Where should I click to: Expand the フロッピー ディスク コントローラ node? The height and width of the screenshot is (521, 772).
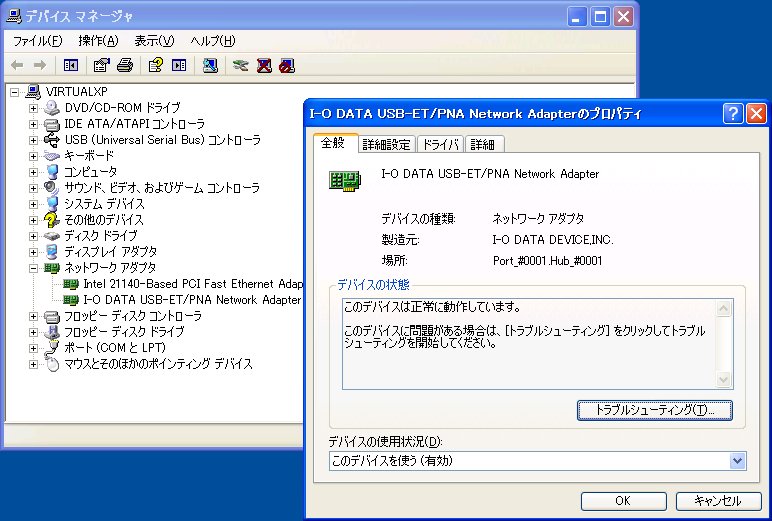click(33, 316)
